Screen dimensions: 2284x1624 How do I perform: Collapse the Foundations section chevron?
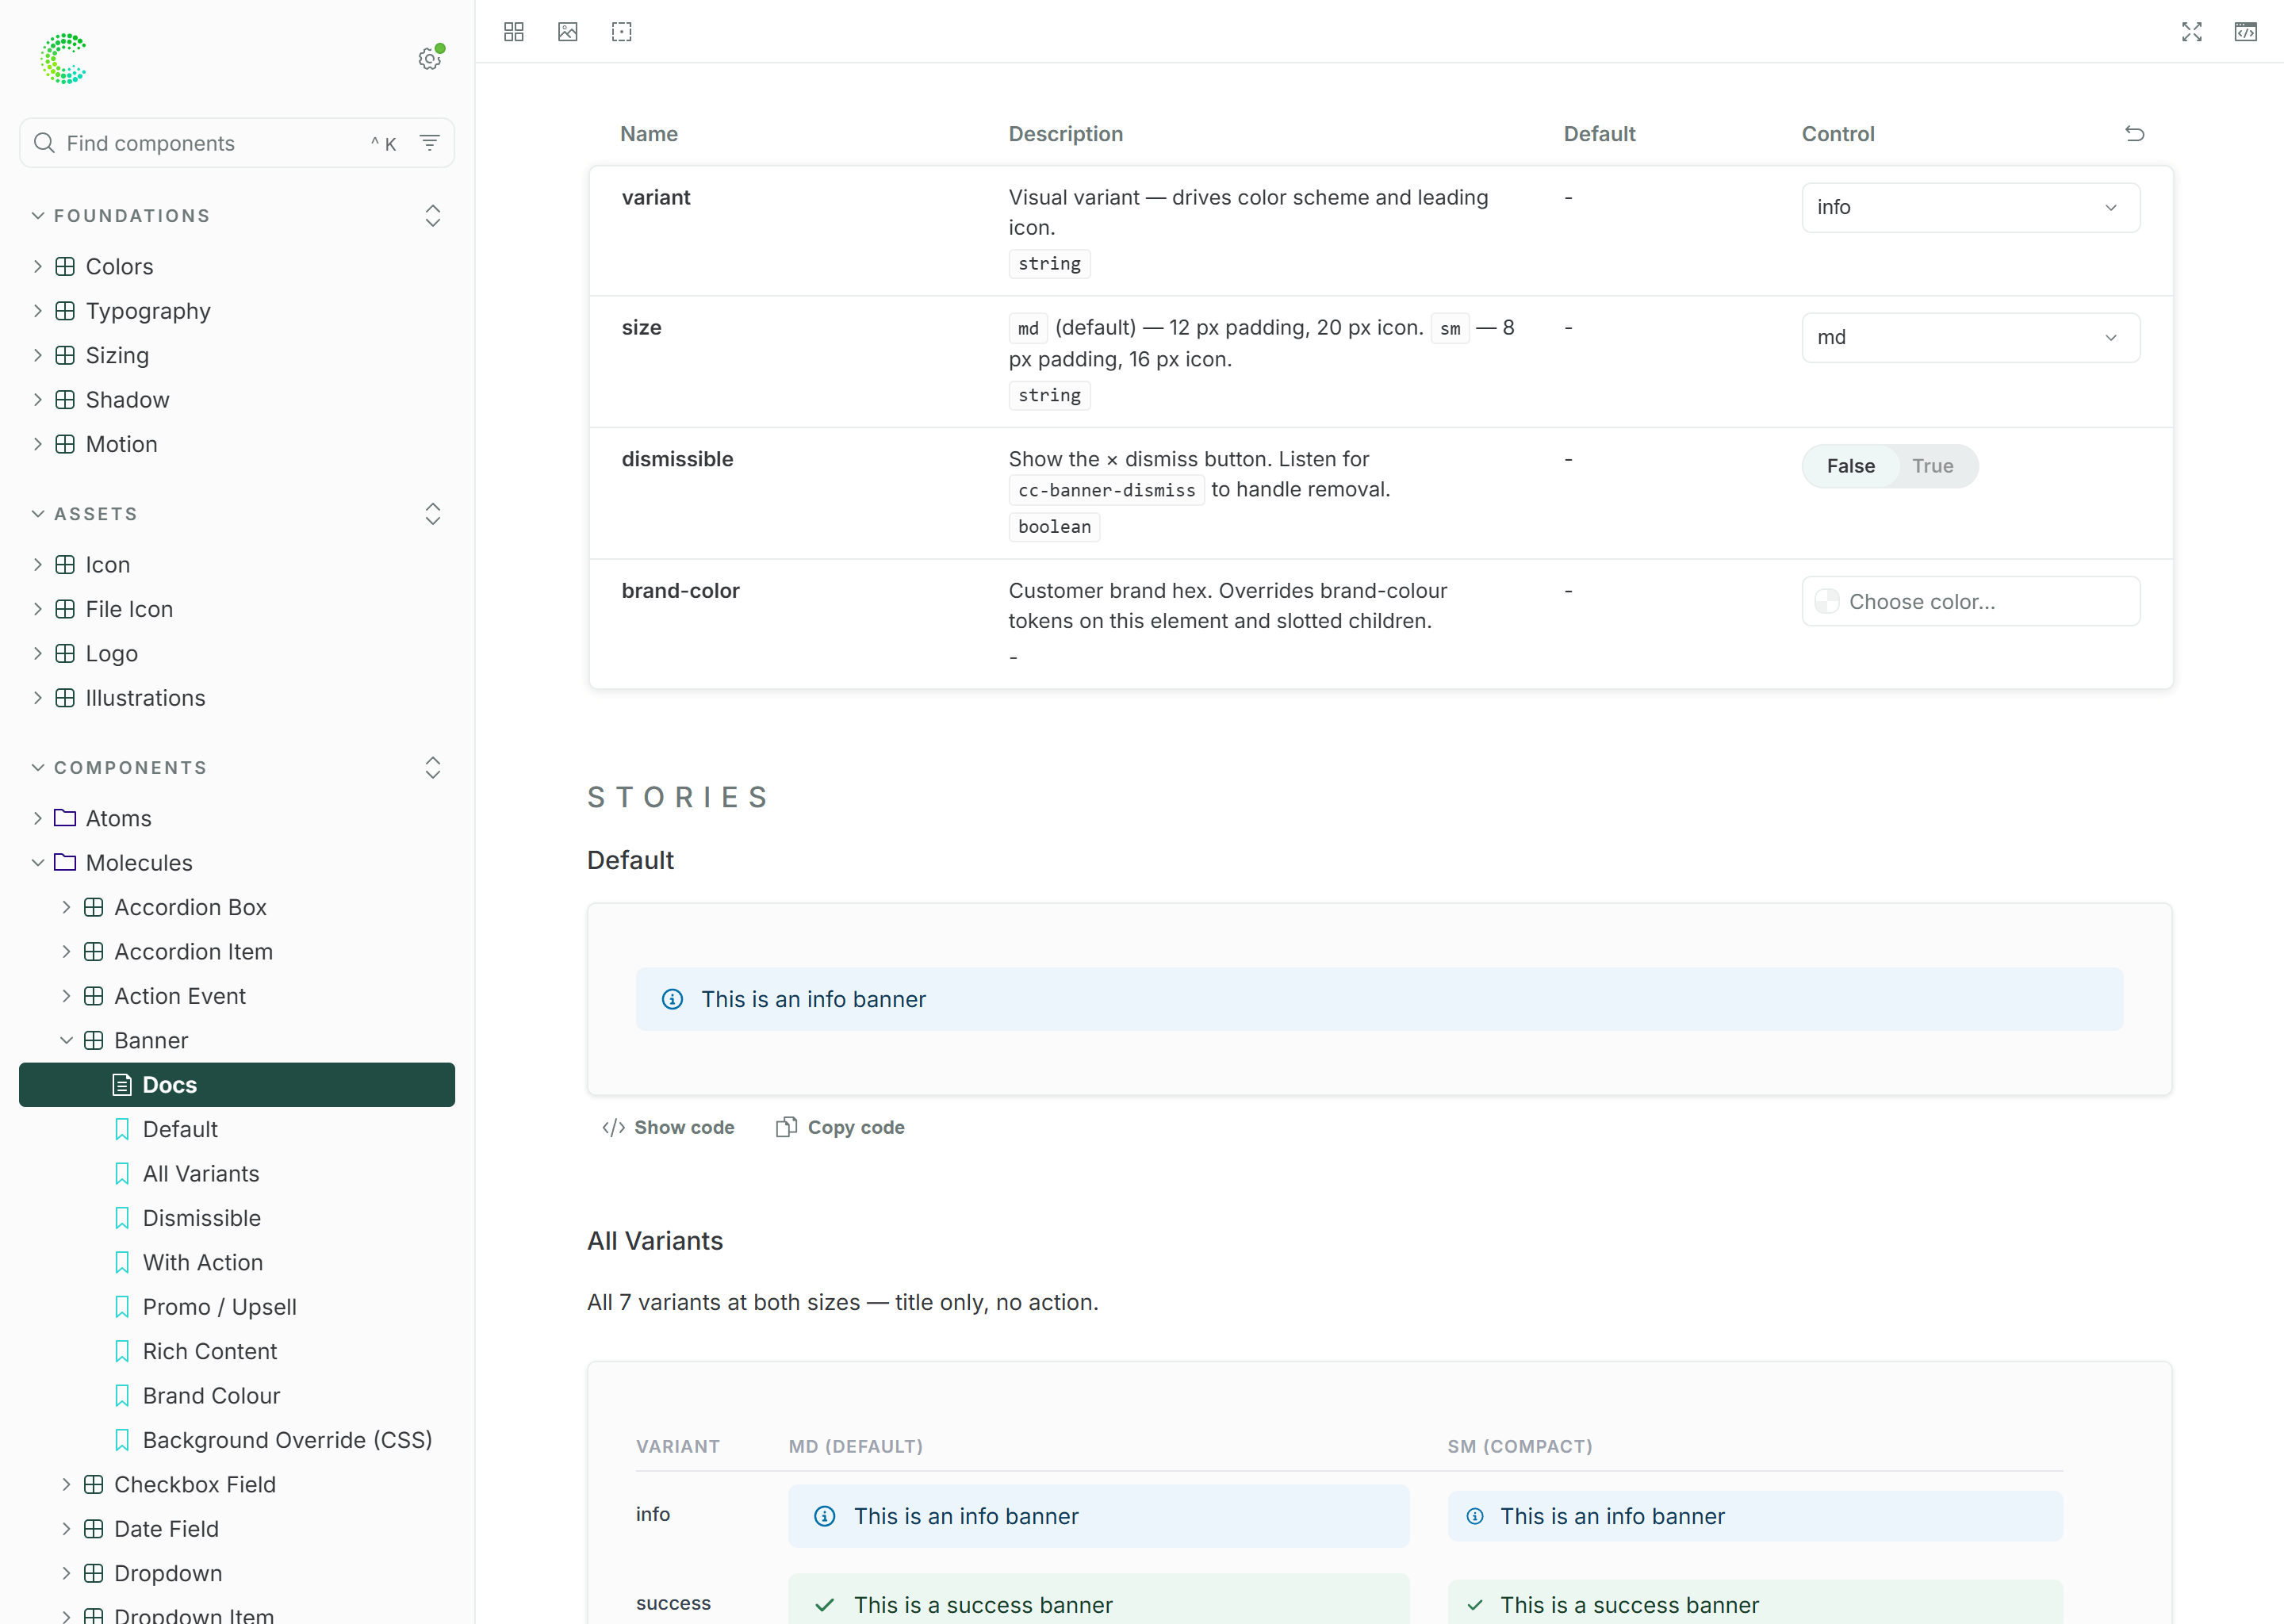point(38,216)
